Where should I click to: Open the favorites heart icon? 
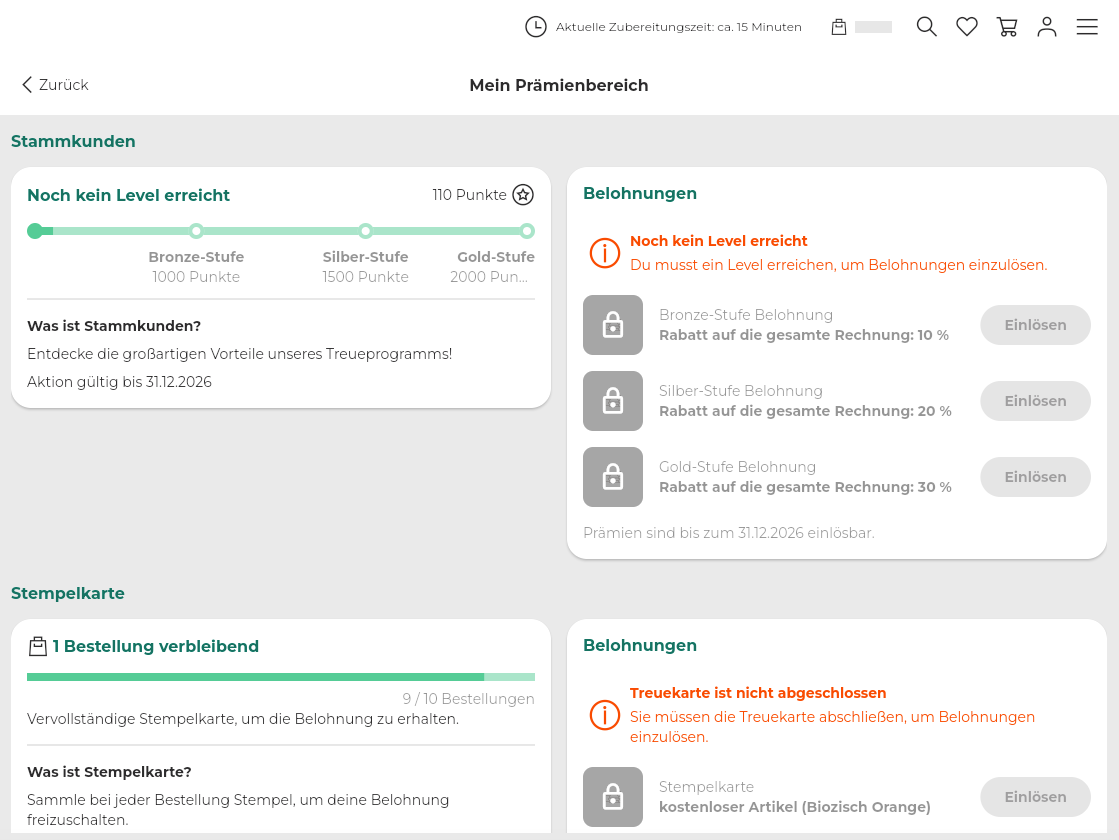(x=967, y=27)
